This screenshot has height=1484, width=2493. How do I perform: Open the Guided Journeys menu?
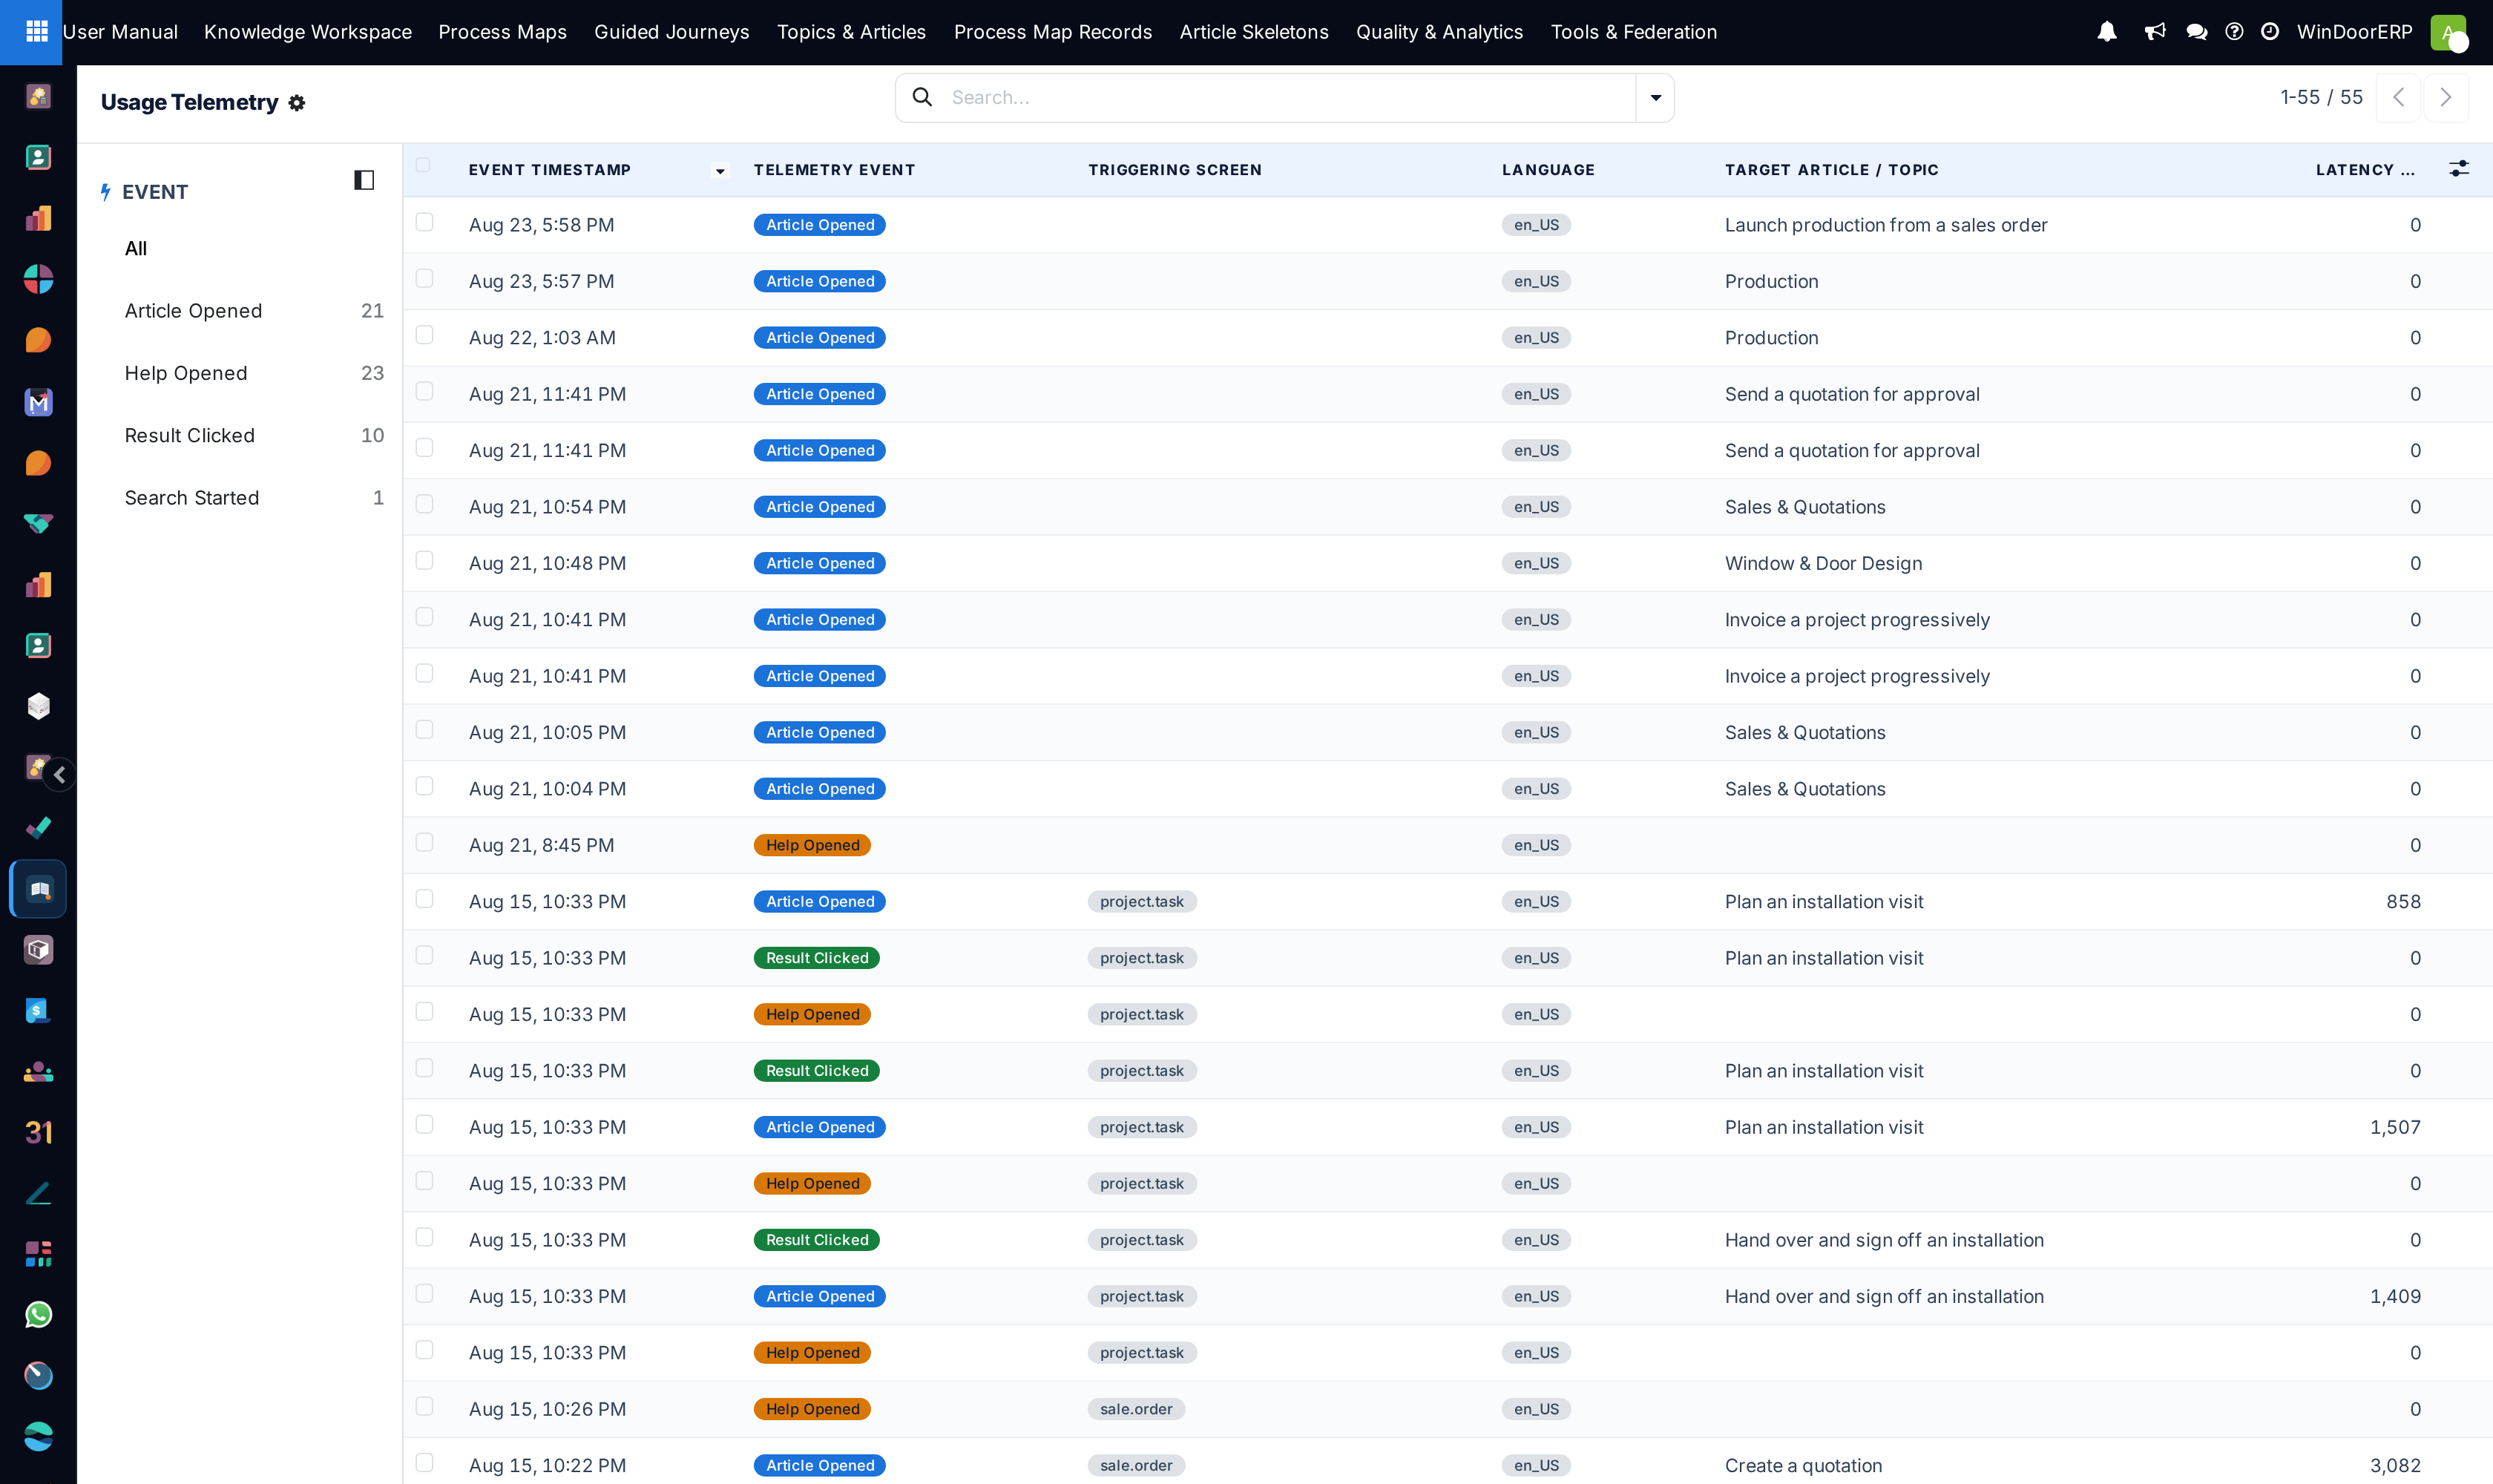(x=671, y=32)
